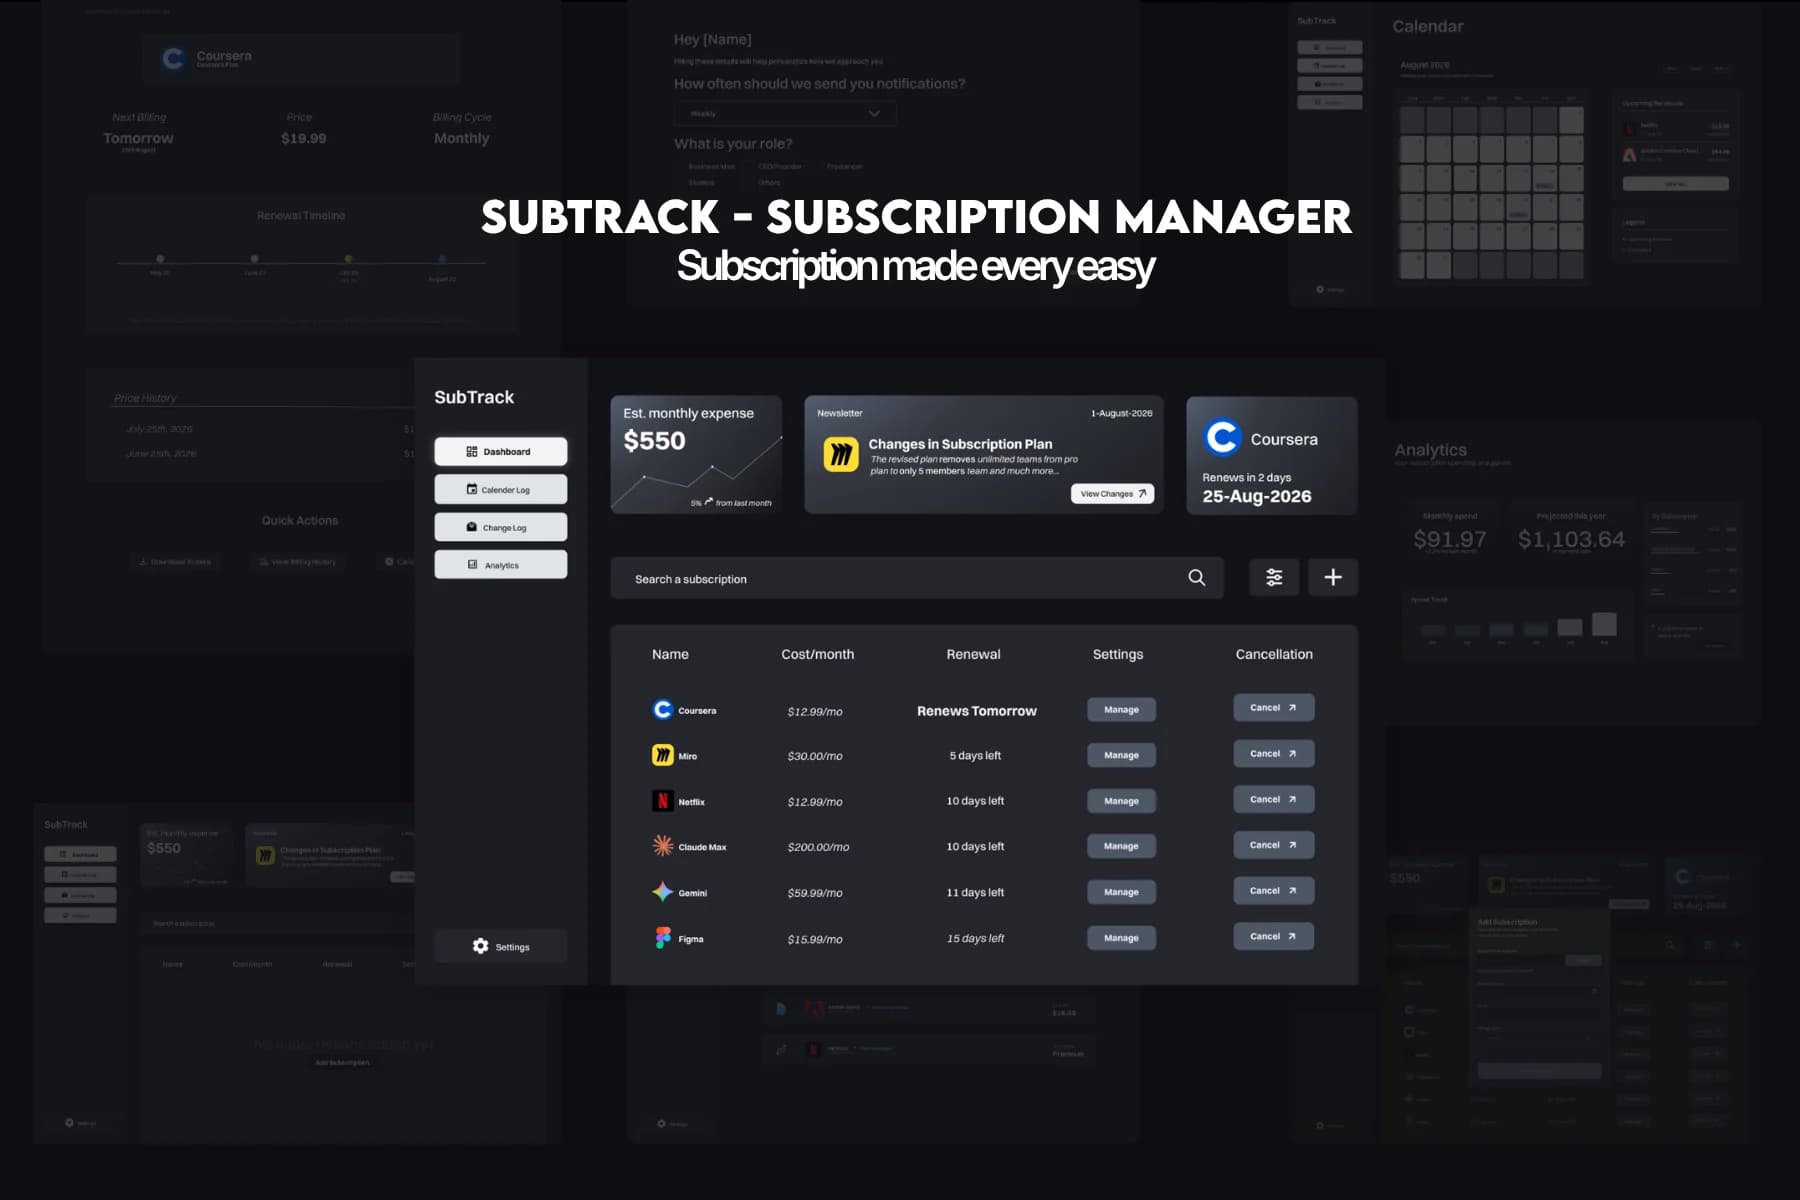1800x1200 pixels.
Task: Click the Coursera logo in renewal card
Action: [x=1222, y=437]
